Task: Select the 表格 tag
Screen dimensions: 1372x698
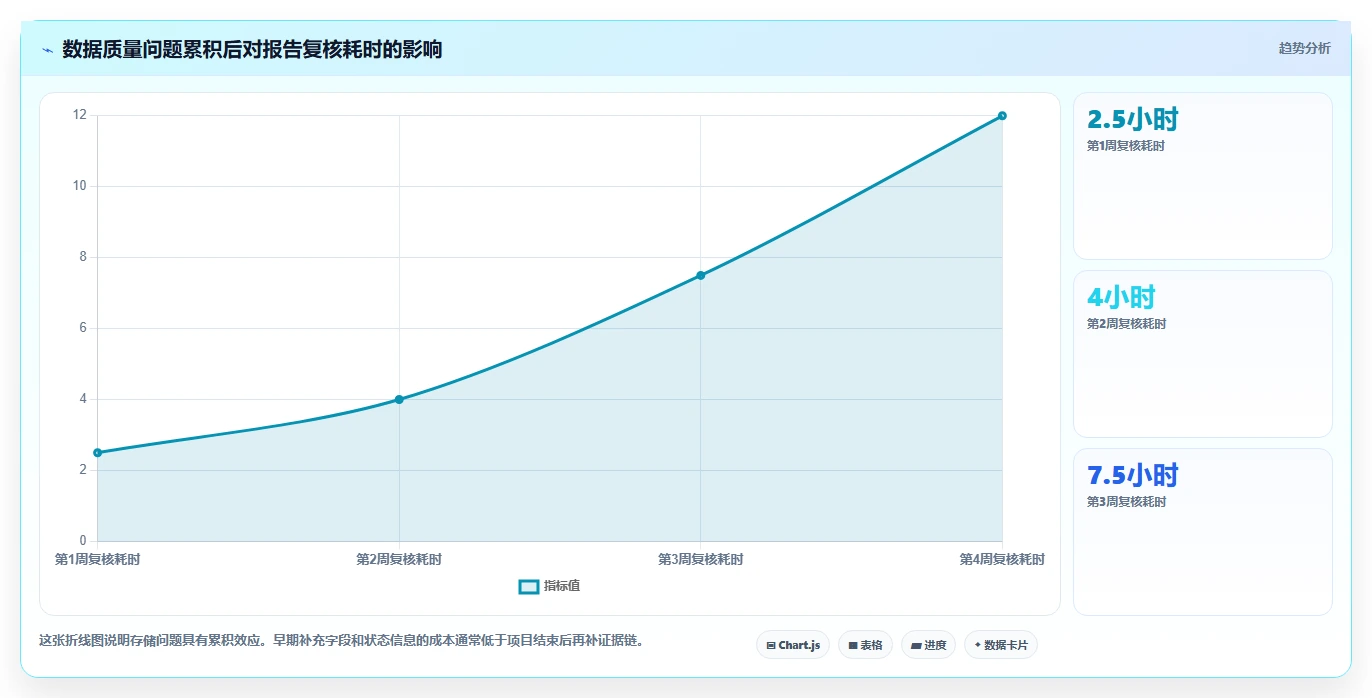Action: [x=865, y=645]
